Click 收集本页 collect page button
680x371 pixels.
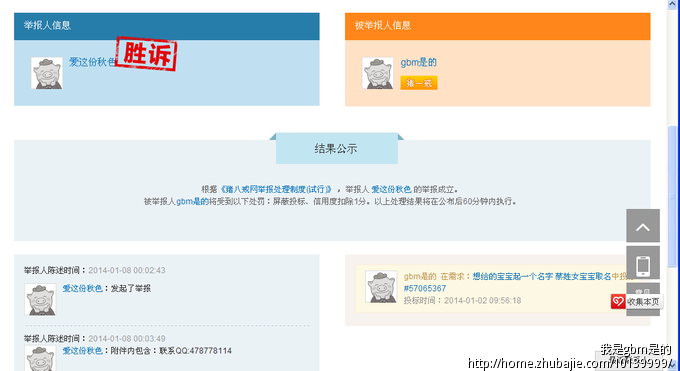[x=644, y=302]
